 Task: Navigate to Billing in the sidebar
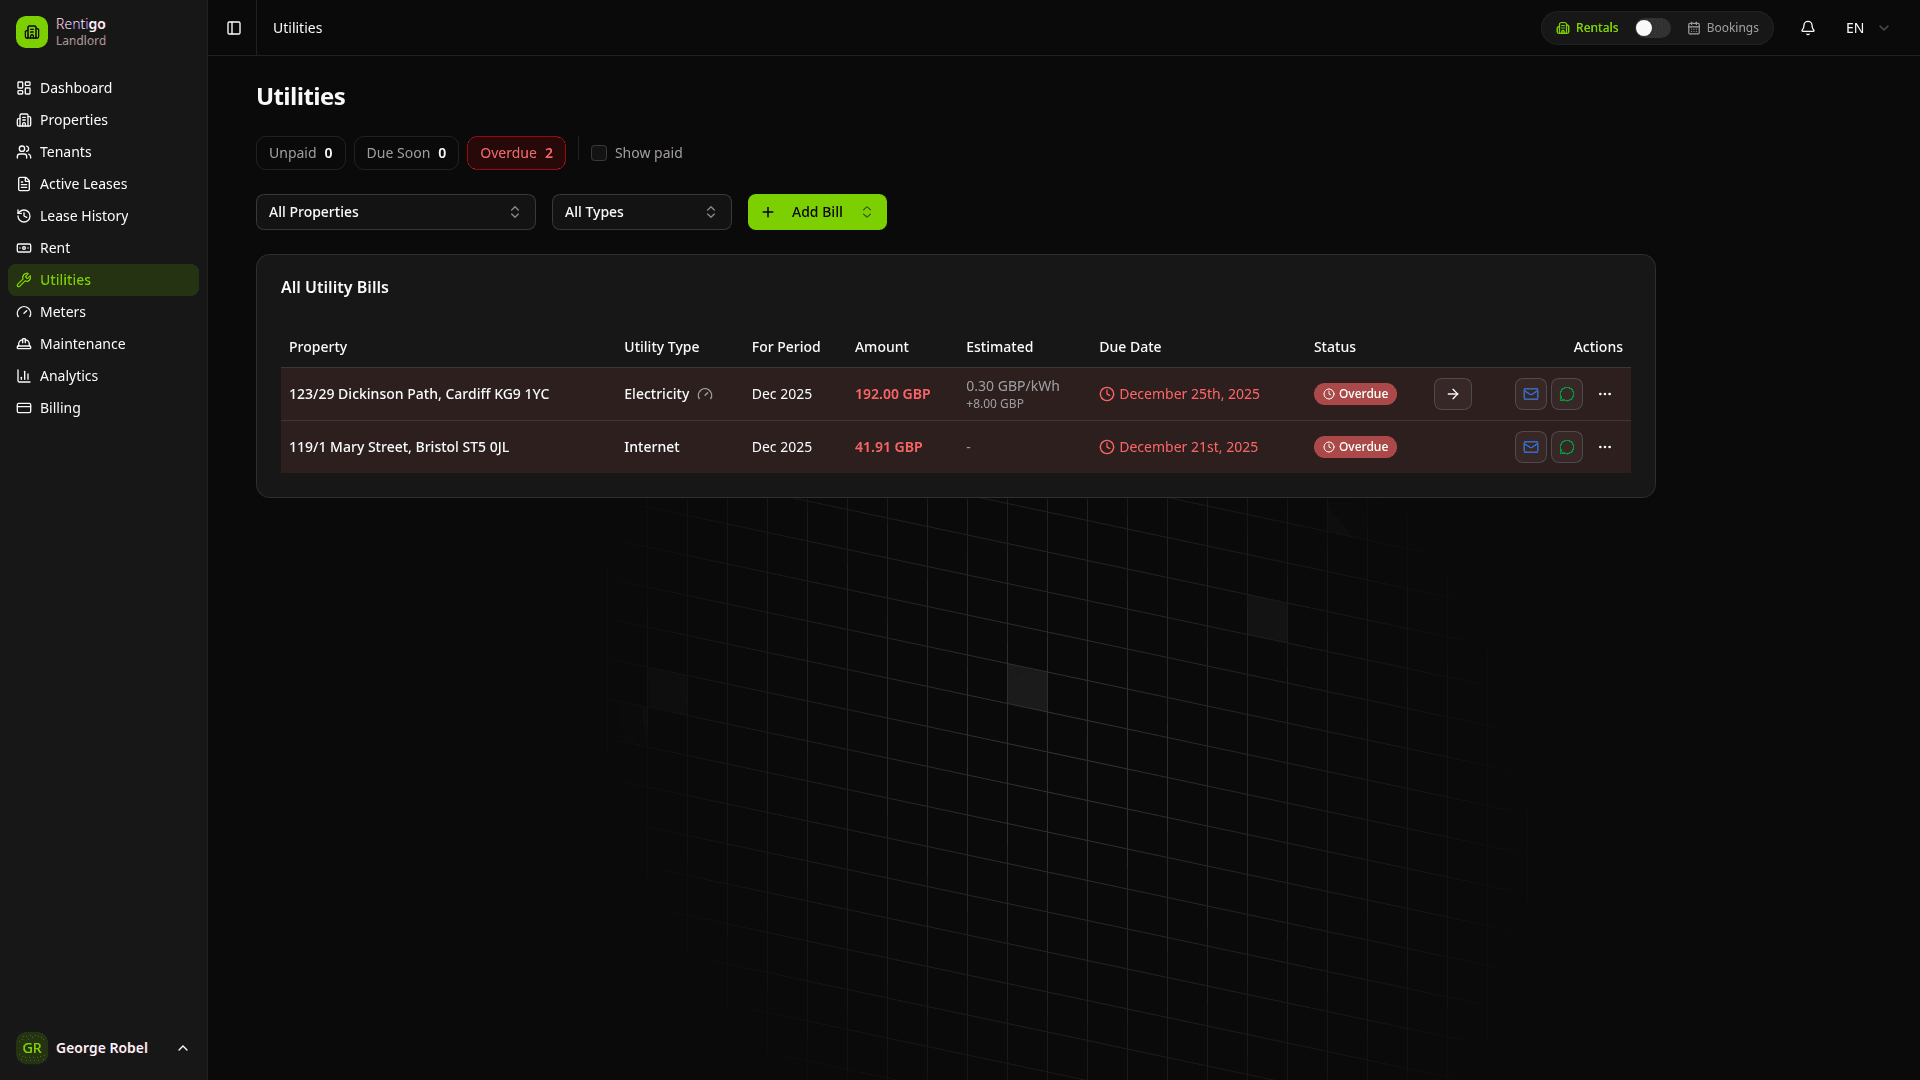(x=60, y=407)
